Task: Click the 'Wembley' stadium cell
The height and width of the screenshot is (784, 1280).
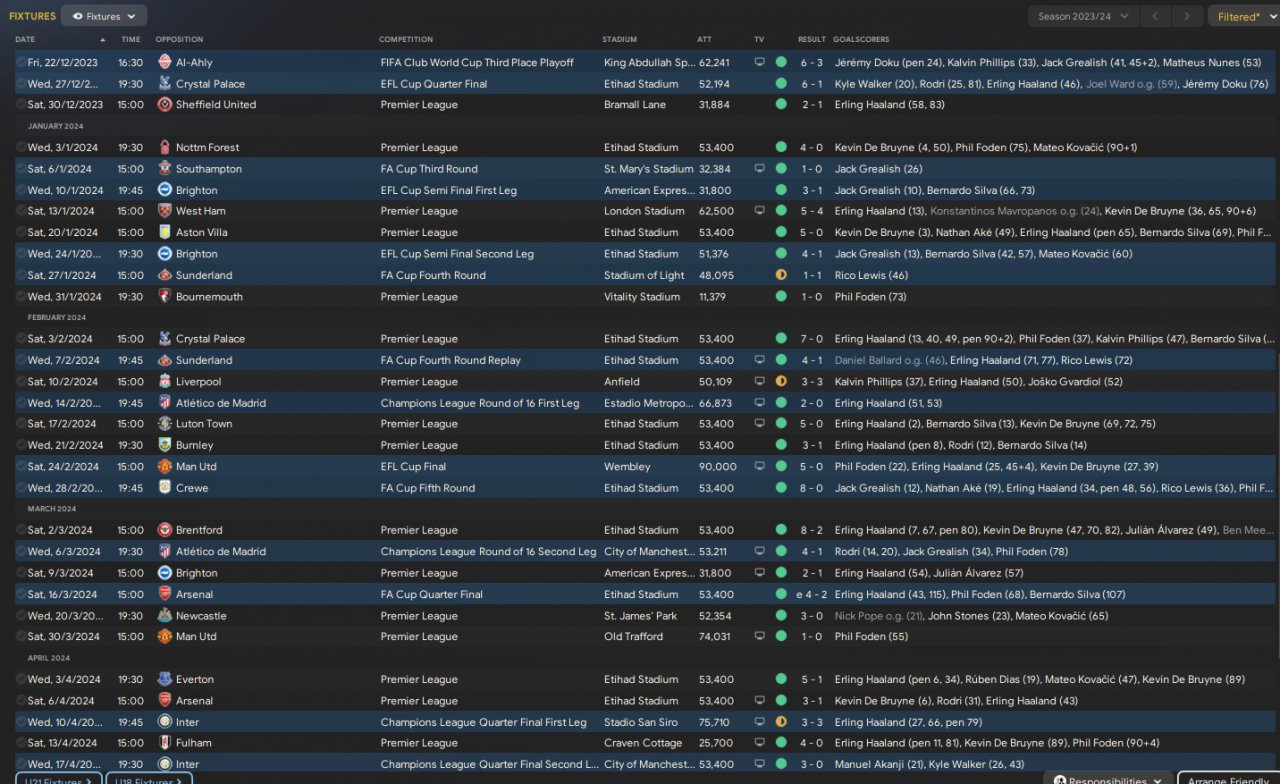Action: [x=627, y=467]
